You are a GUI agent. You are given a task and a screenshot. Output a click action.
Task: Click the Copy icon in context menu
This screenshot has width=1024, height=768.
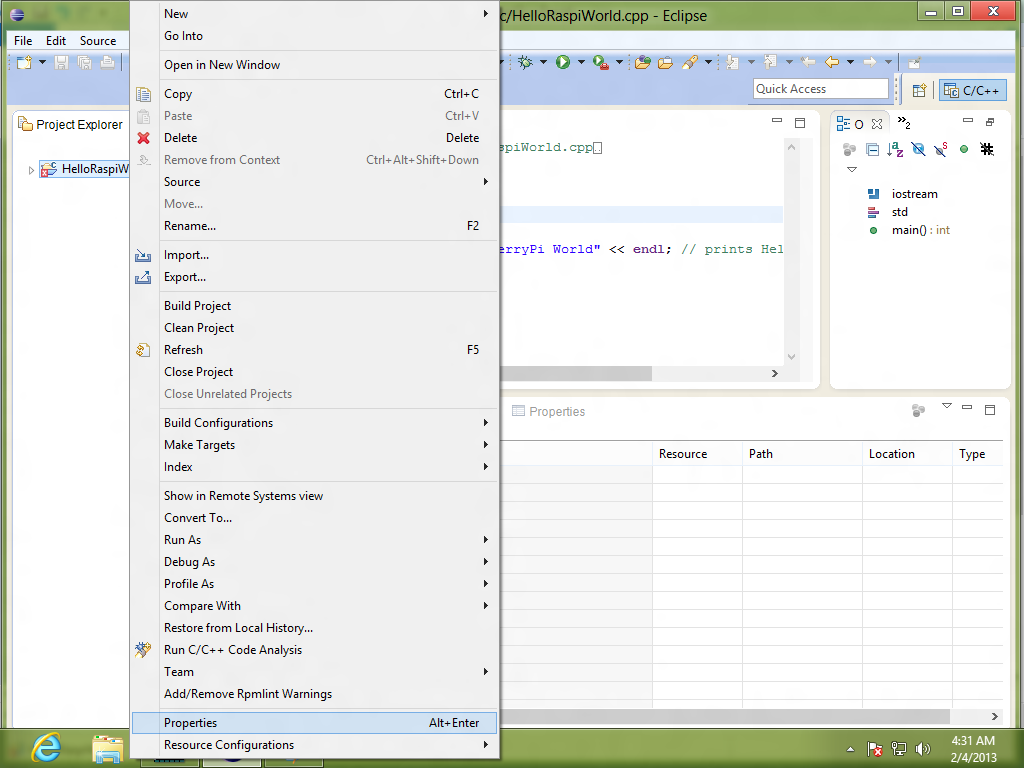click(x=144, y=94)
